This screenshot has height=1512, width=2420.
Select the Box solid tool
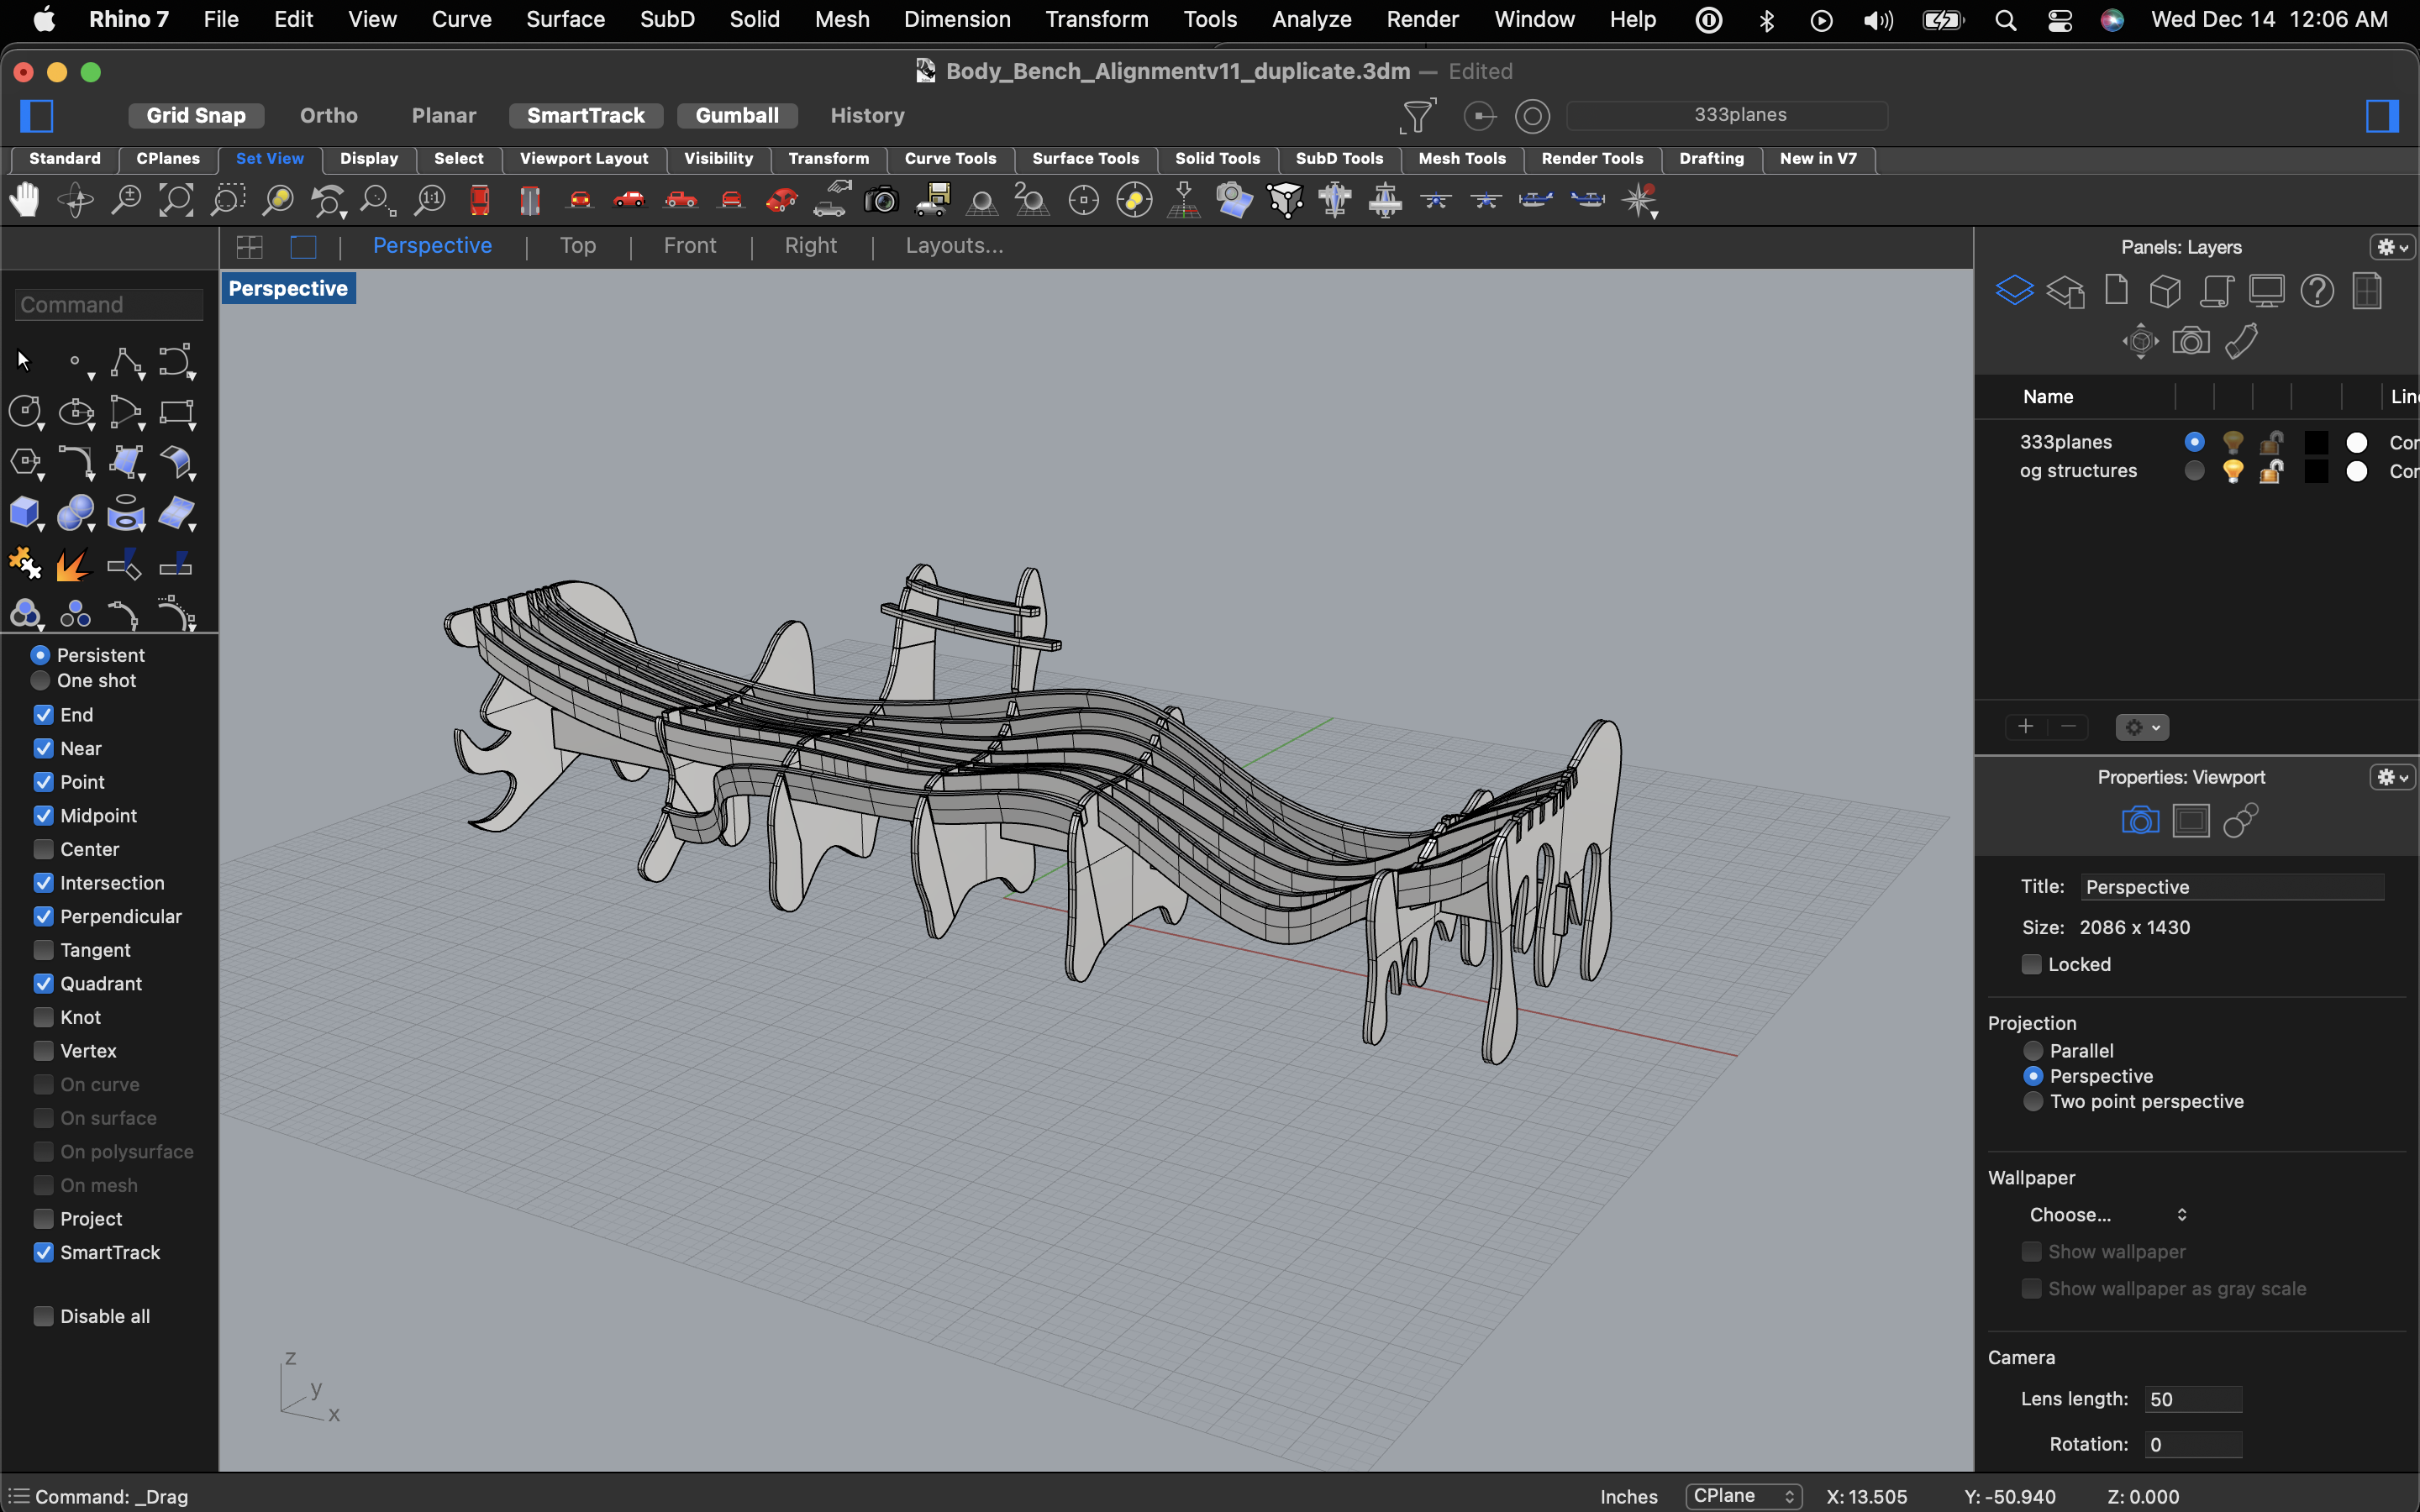pyautogui.click(x=24, y=513)
